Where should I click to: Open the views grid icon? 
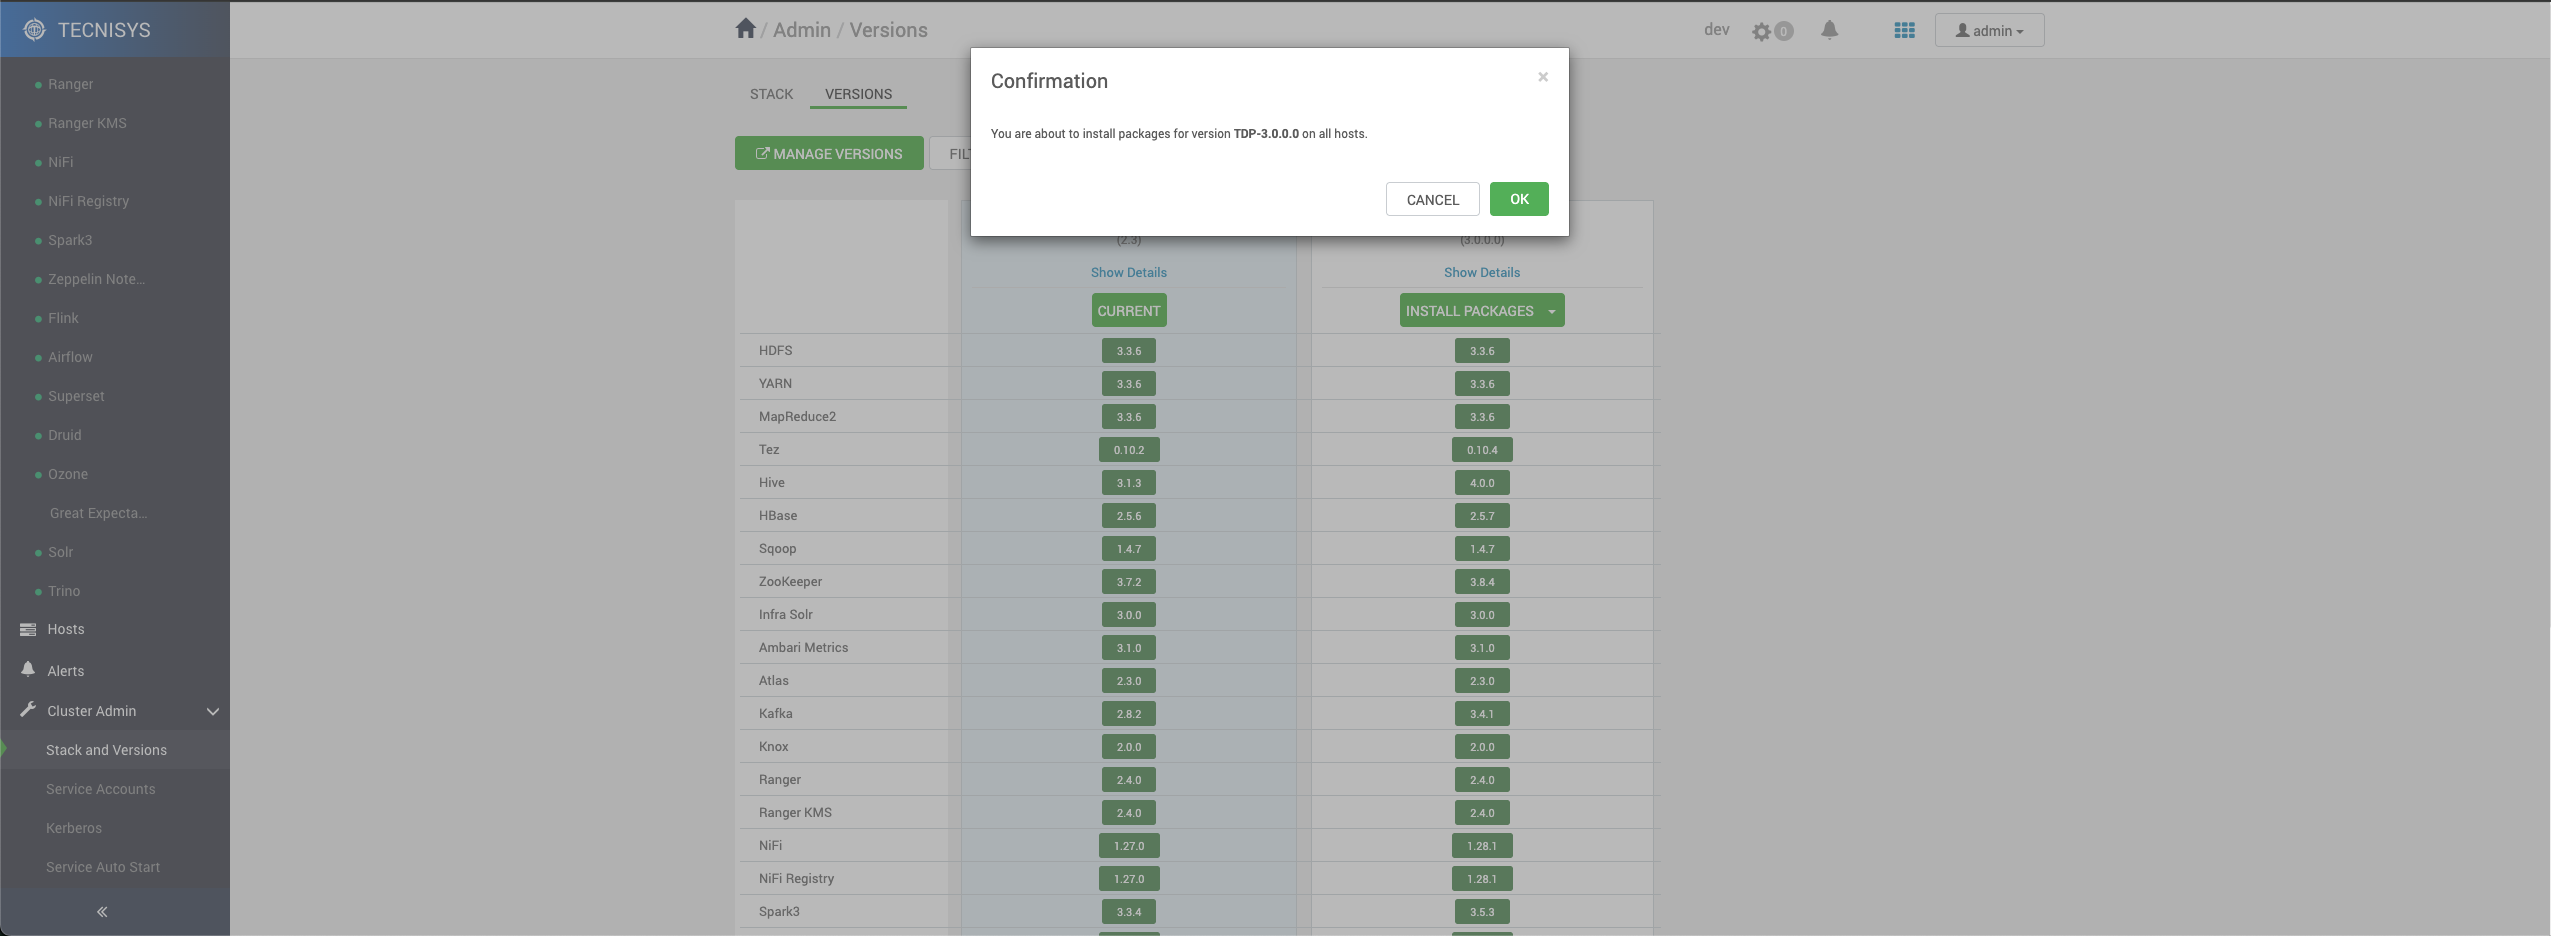[x=1904, y=31]
